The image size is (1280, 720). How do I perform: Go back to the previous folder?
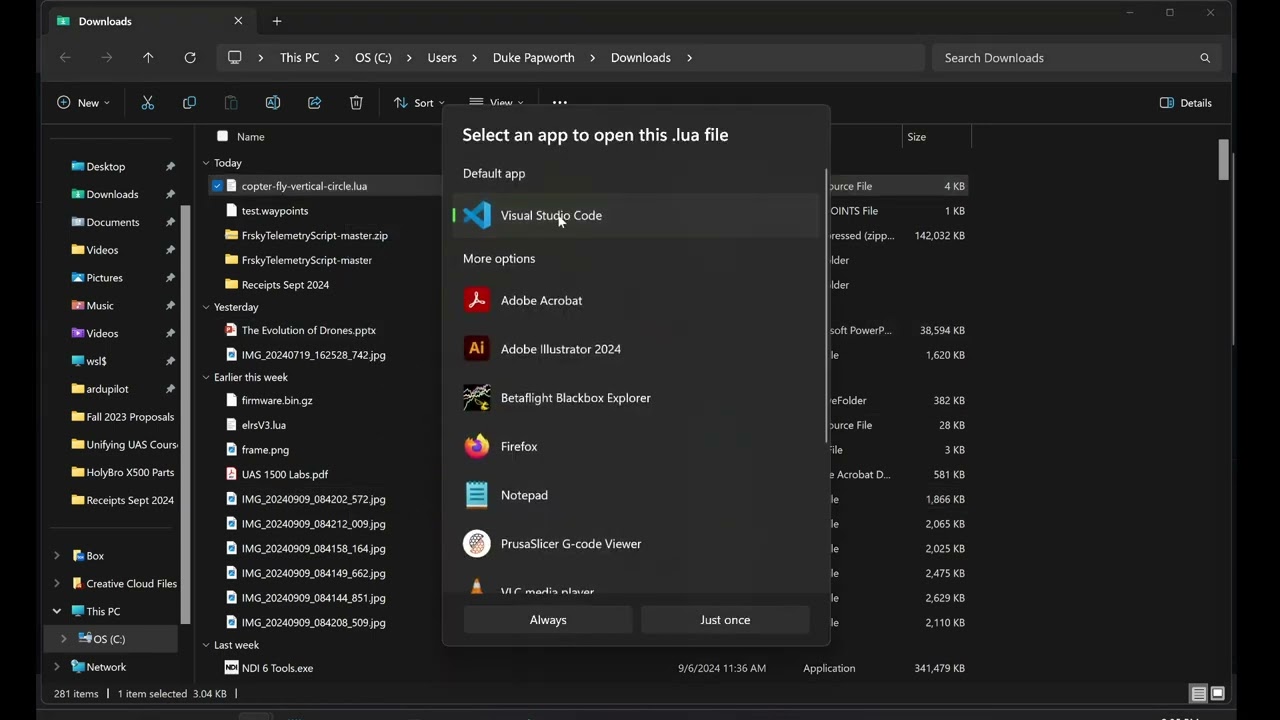pos(65,58)
